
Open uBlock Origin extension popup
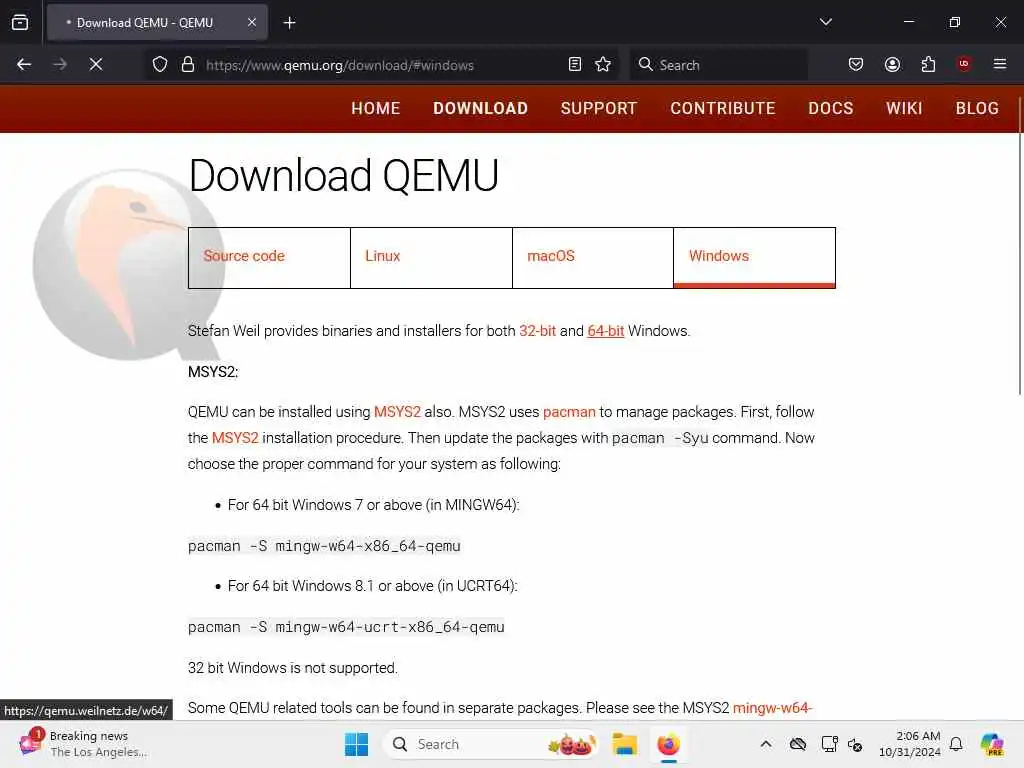[964, 64]
